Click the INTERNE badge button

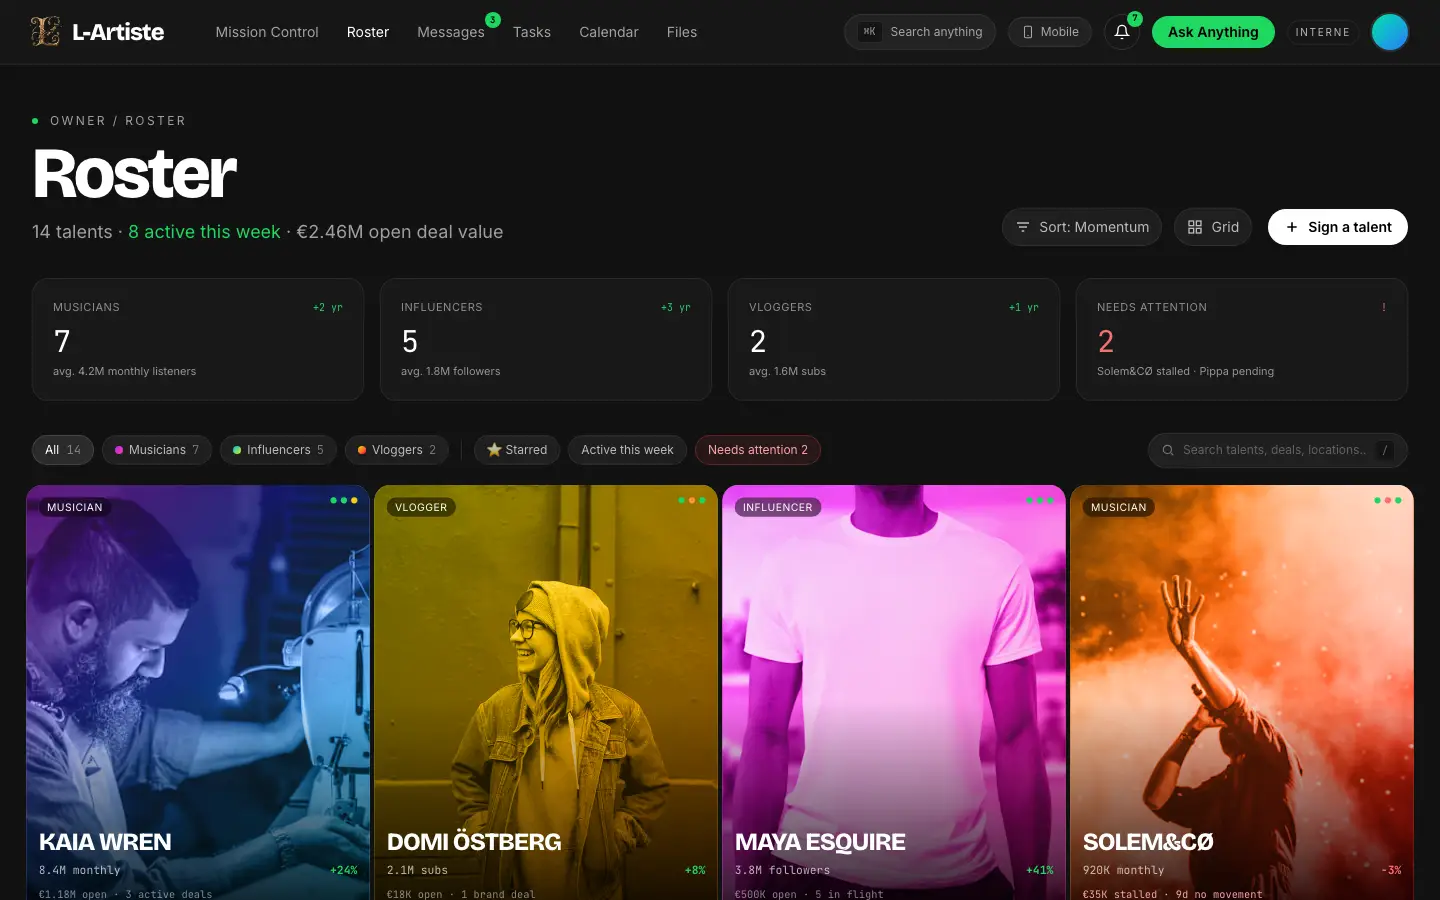pyautogui.click(x=1323, y=32)
